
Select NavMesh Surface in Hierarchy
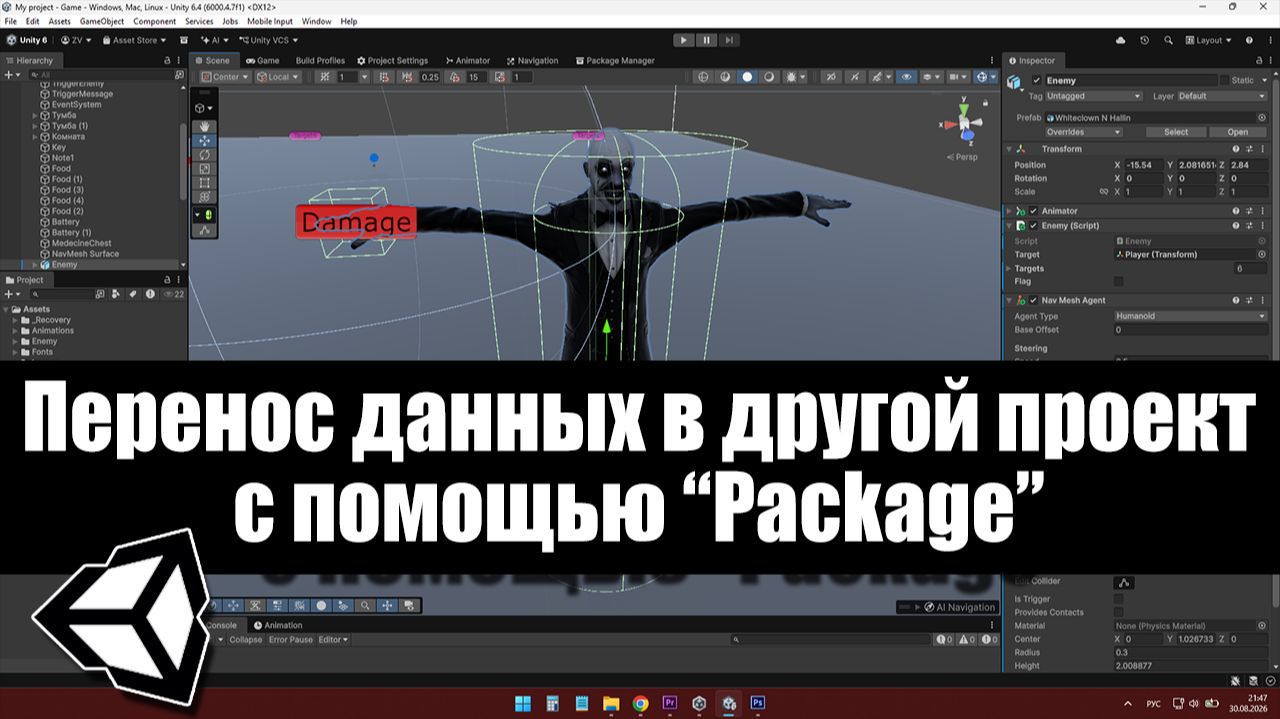click(85, 254)
